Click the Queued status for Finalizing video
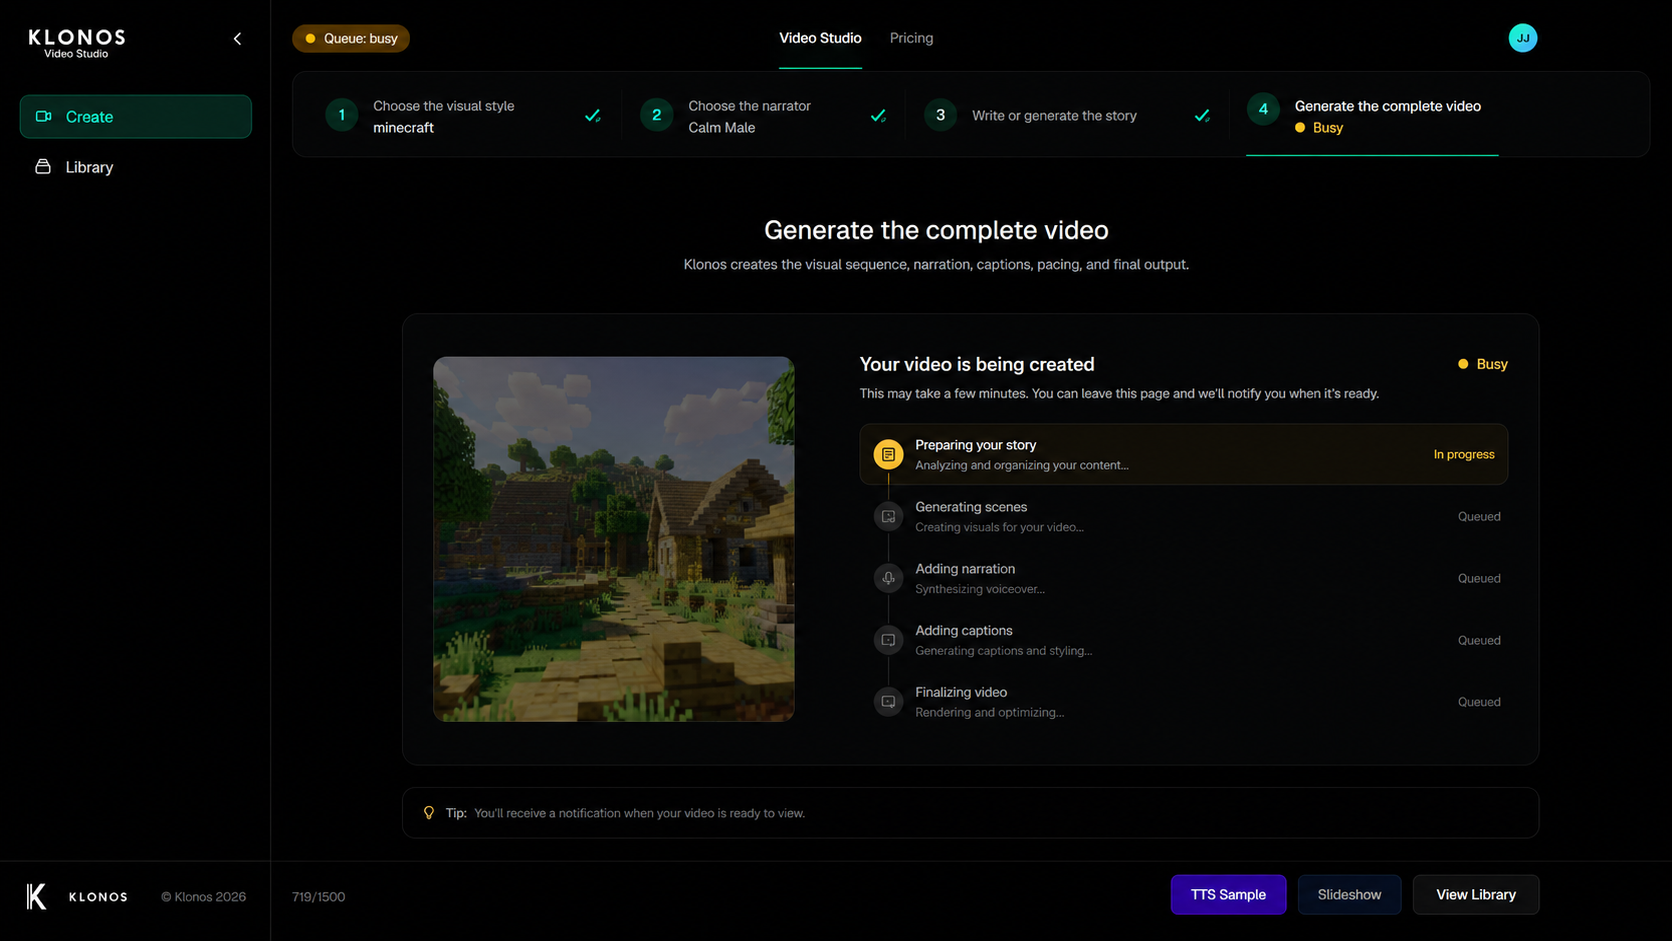The height and width of the screenshot is (941, 1672). click(x=1479, y=702)
